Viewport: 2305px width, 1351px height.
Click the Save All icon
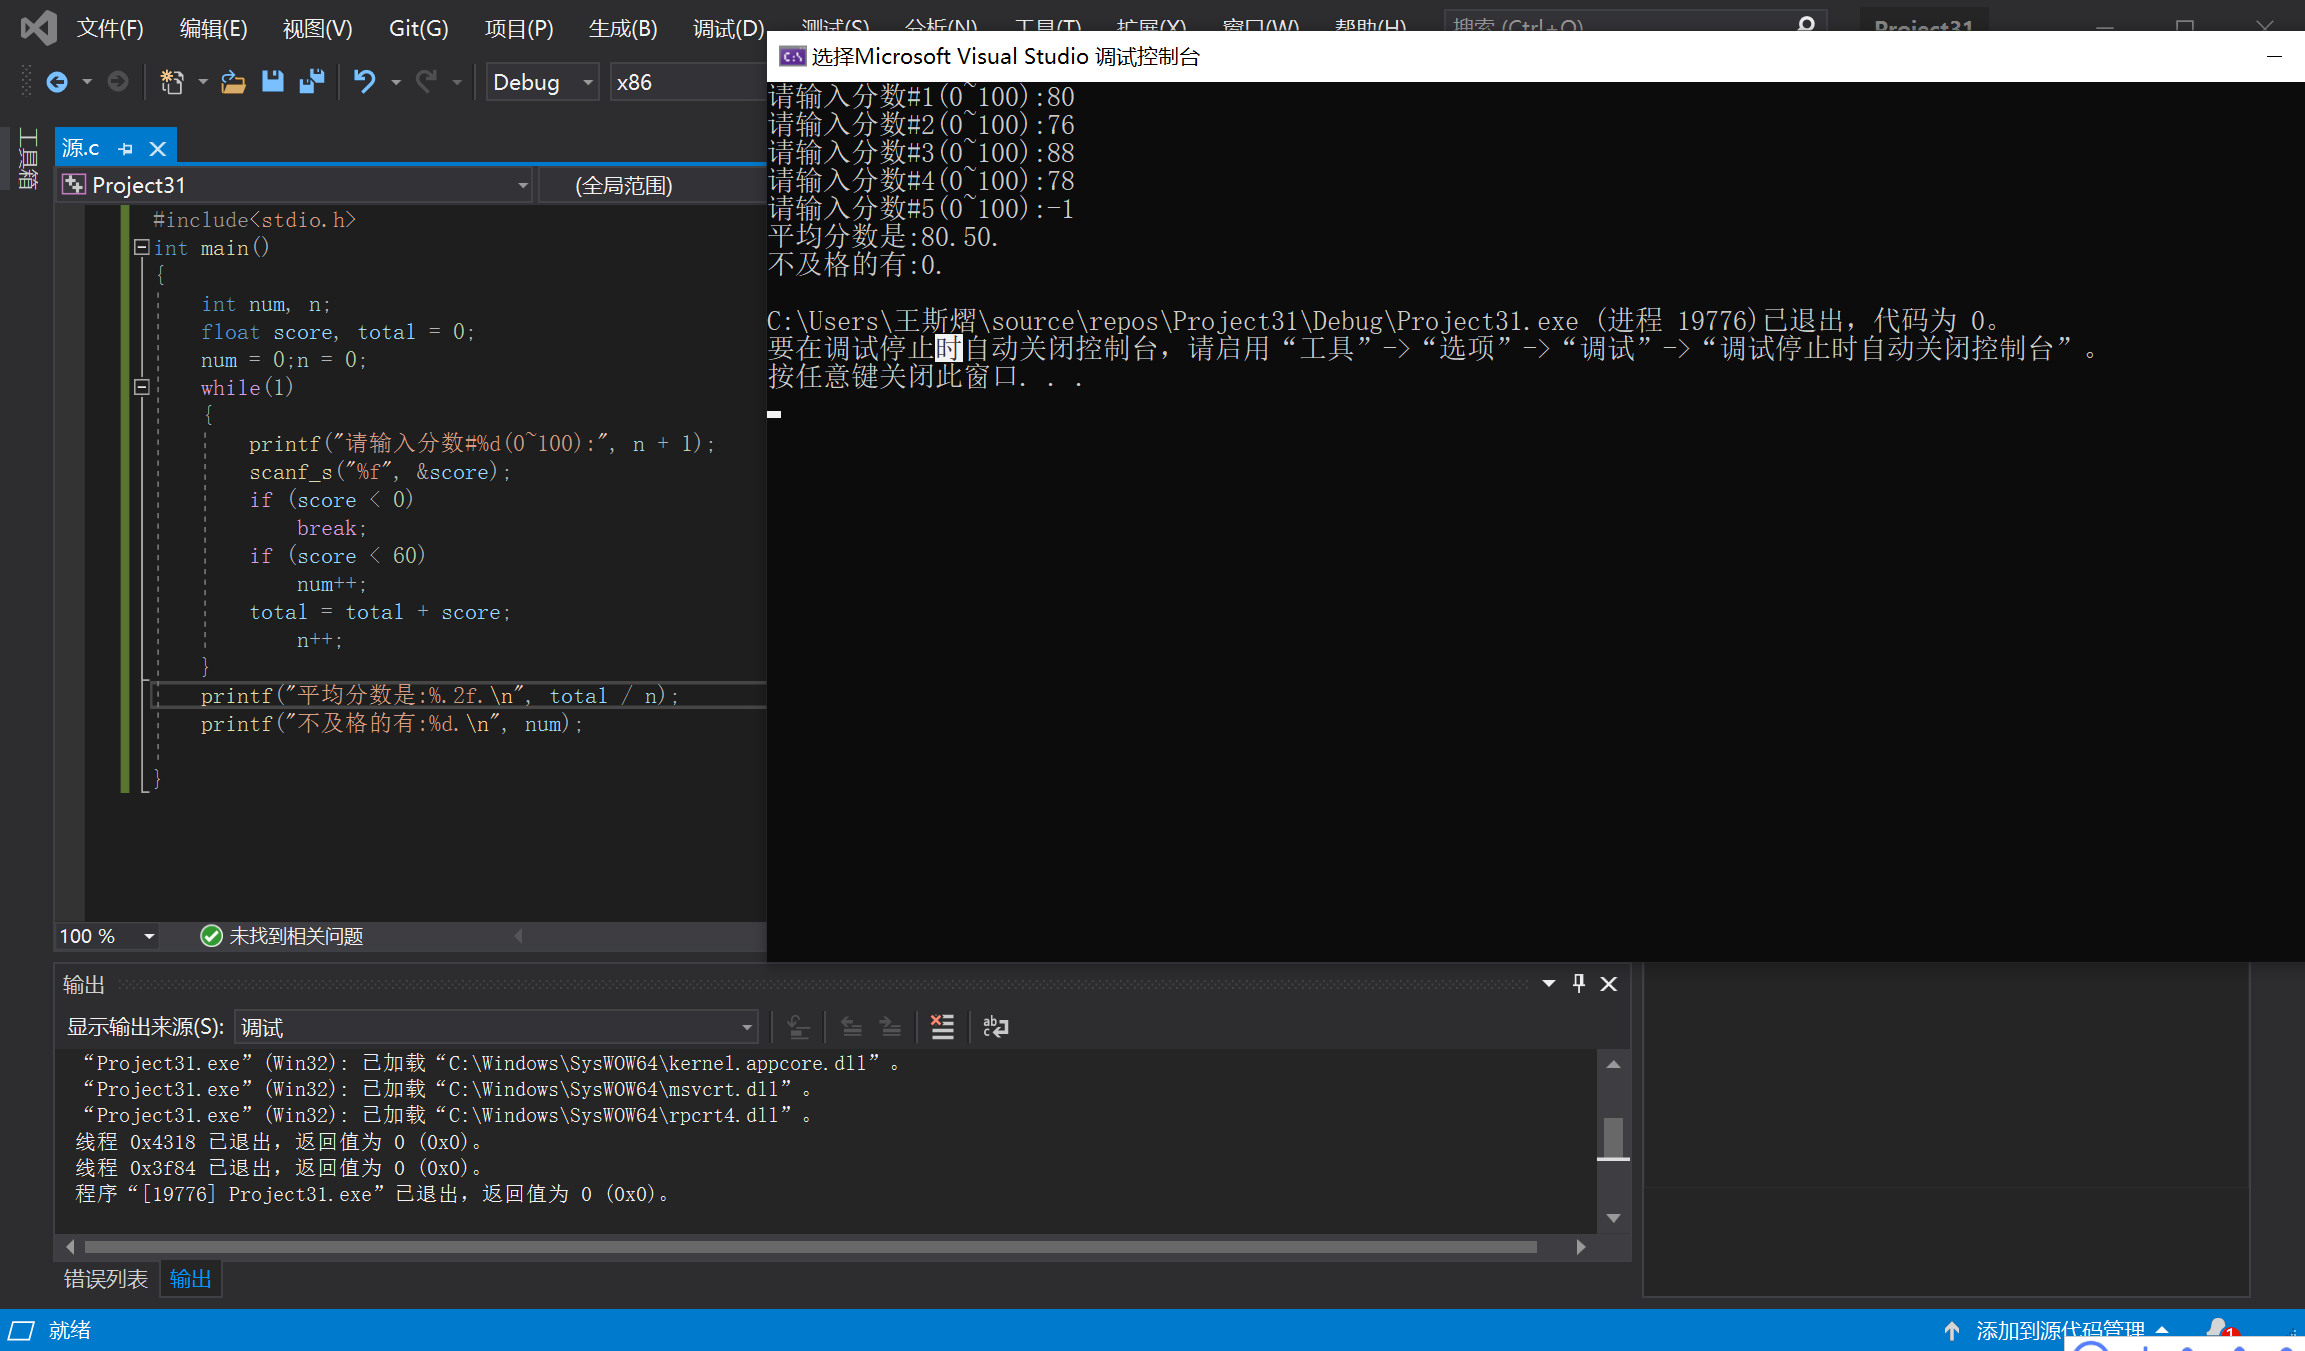[x=312, y=82]
